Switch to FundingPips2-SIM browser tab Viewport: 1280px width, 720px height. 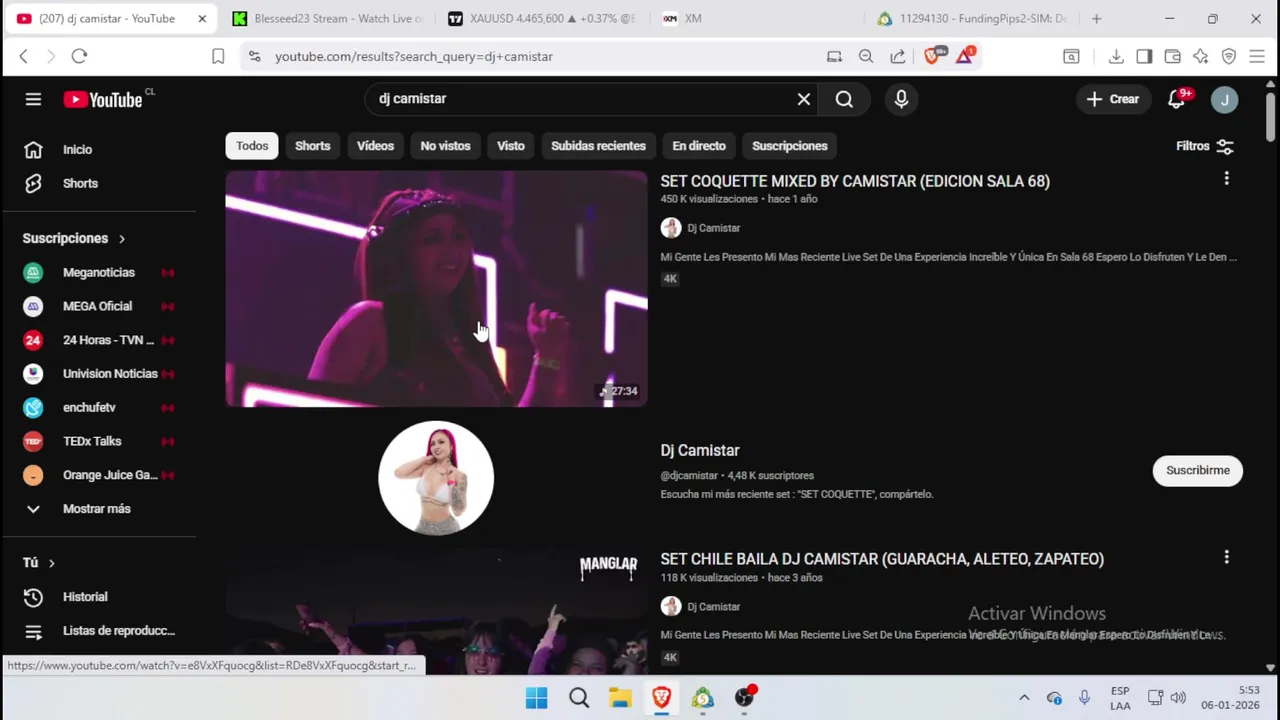coord(972,18)
